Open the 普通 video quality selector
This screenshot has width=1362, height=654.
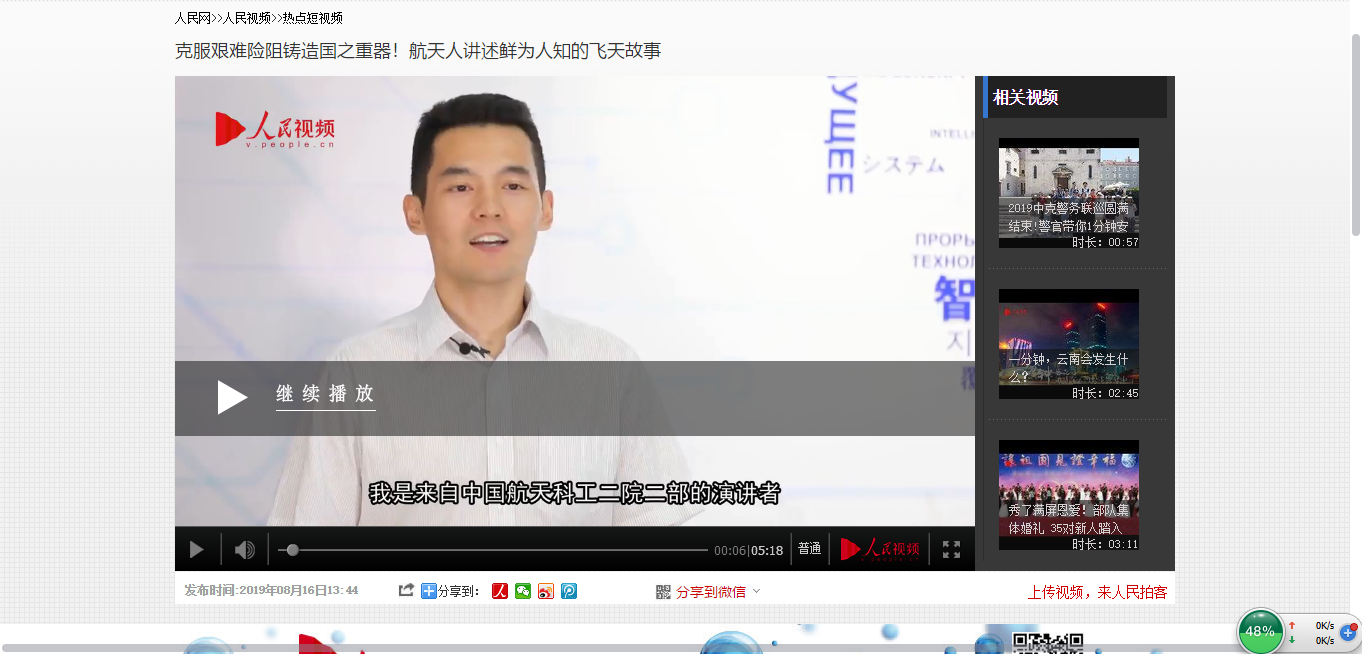[809, 549]
